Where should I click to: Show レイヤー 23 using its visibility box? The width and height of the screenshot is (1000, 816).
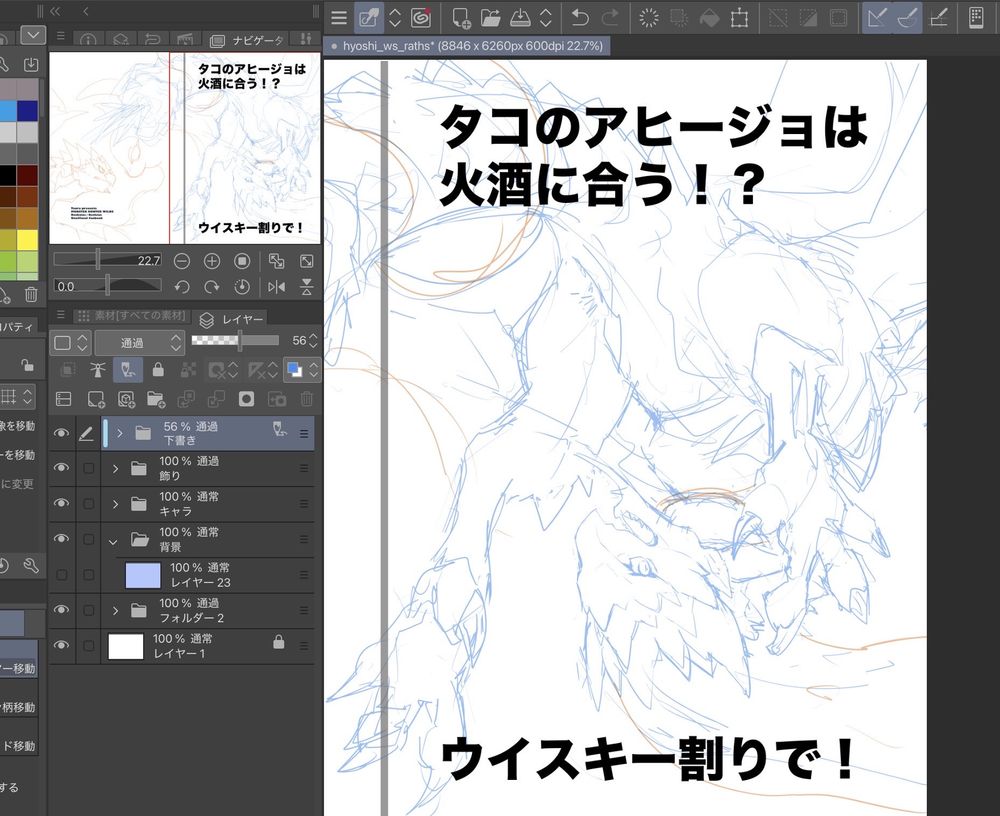click(x=61, y=575)
